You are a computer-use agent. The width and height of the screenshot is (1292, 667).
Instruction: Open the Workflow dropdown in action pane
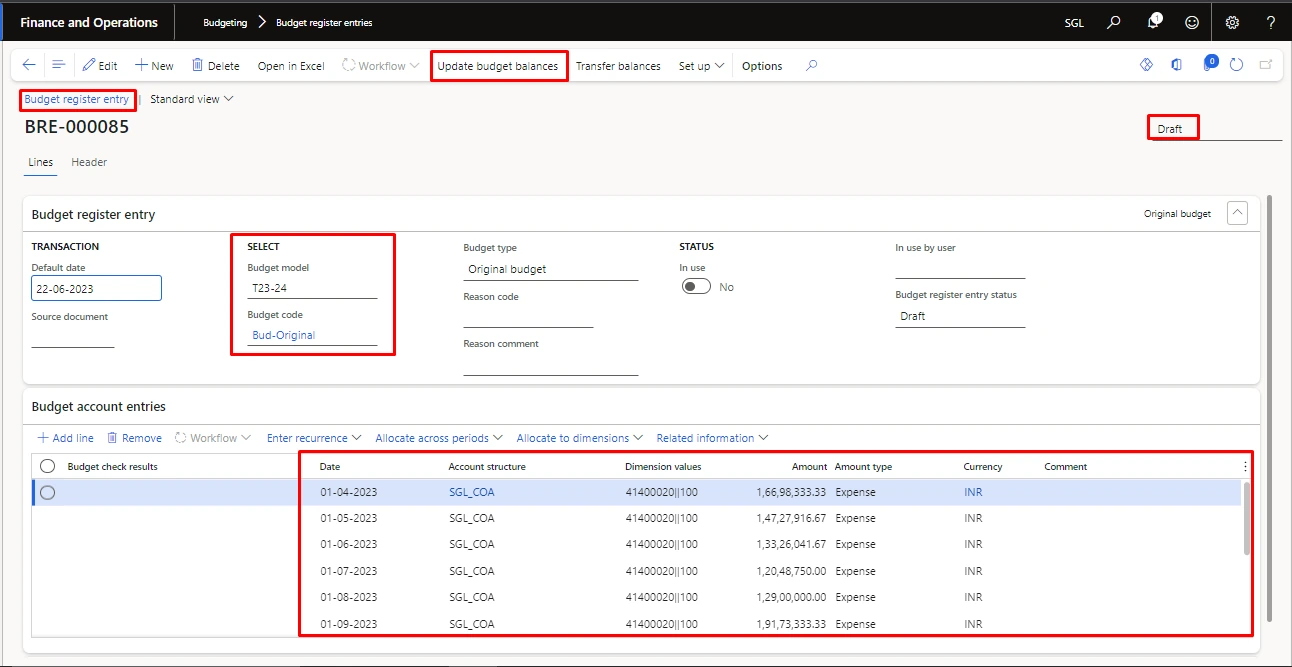[381, 66]
